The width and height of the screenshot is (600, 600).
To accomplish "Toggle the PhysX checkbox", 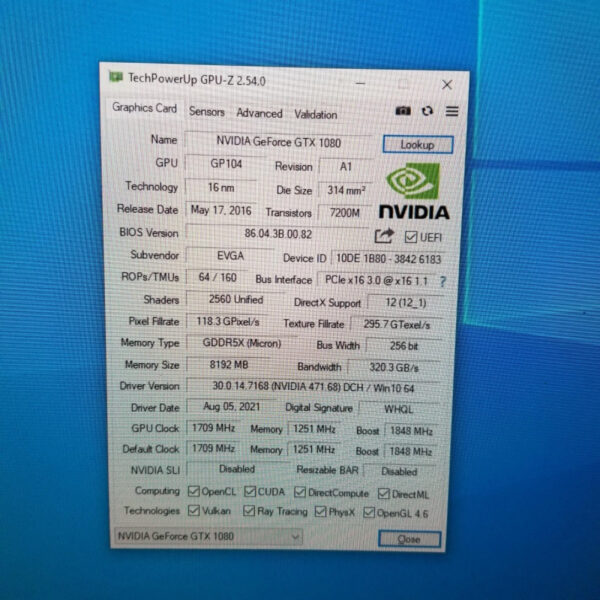I will pos(320,512).
